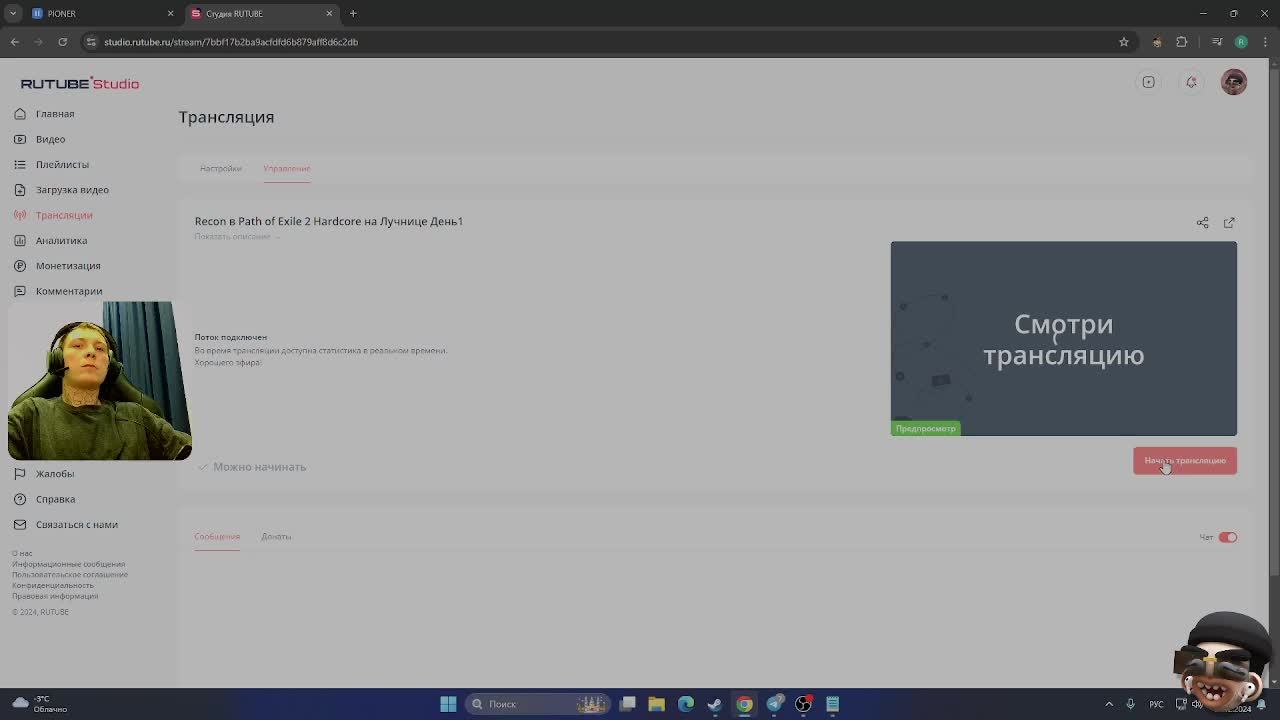Image resolution: width=1280 pixels, height=720 pixels.
Task: Open notifications bell in header
Action: pyautogui.click(x=1191, y=82)
